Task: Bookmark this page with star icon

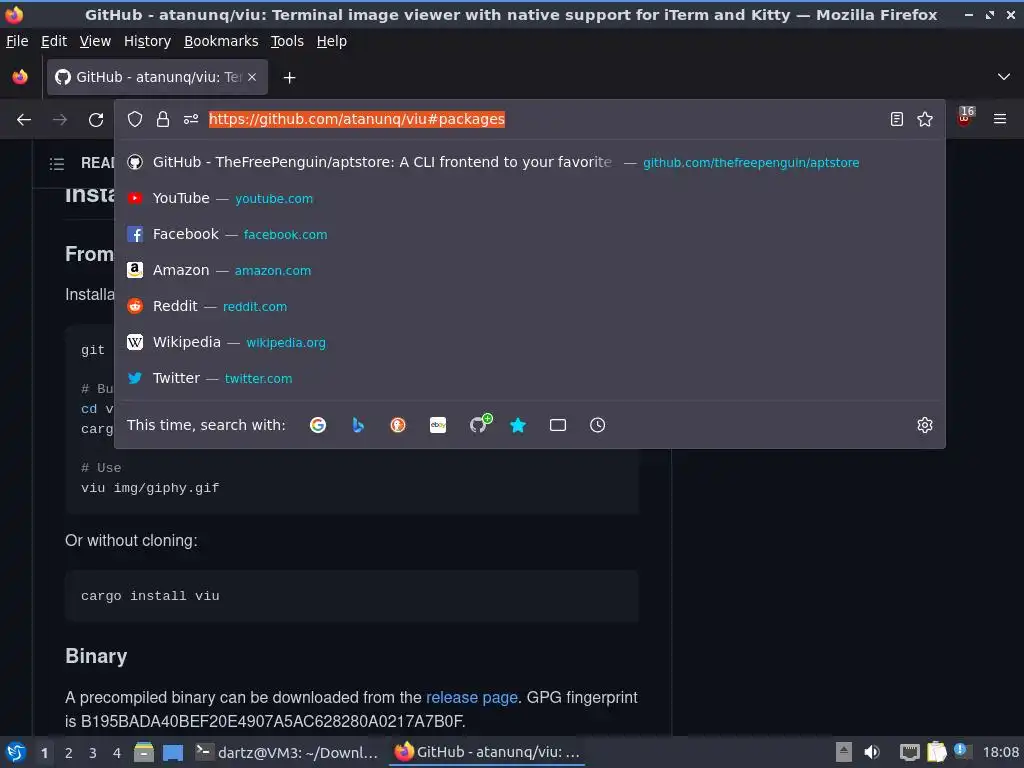Action: tap(925, 119)
